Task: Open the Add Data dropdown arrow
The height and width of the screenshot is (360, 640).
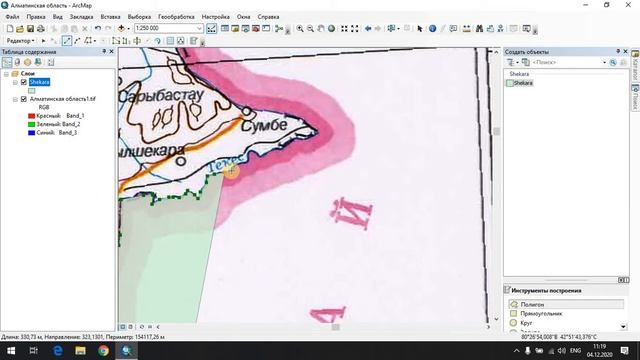Action: [x=128, y=29]
